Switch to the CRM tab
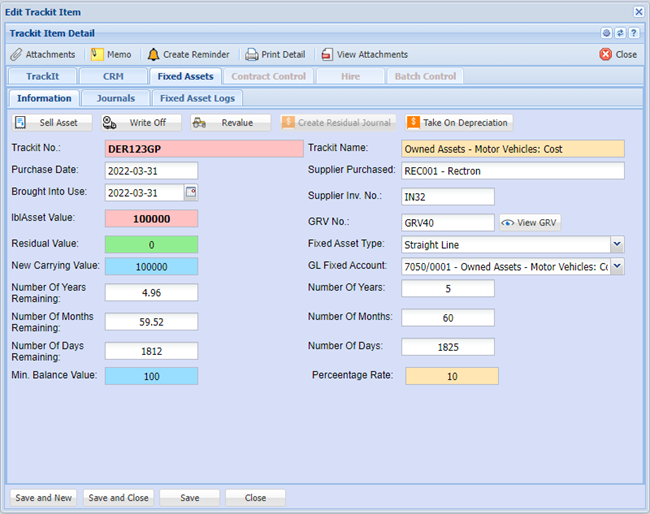The height and width of the screenshot is (514, 650). pyautogui.click(x=112, y=76)
